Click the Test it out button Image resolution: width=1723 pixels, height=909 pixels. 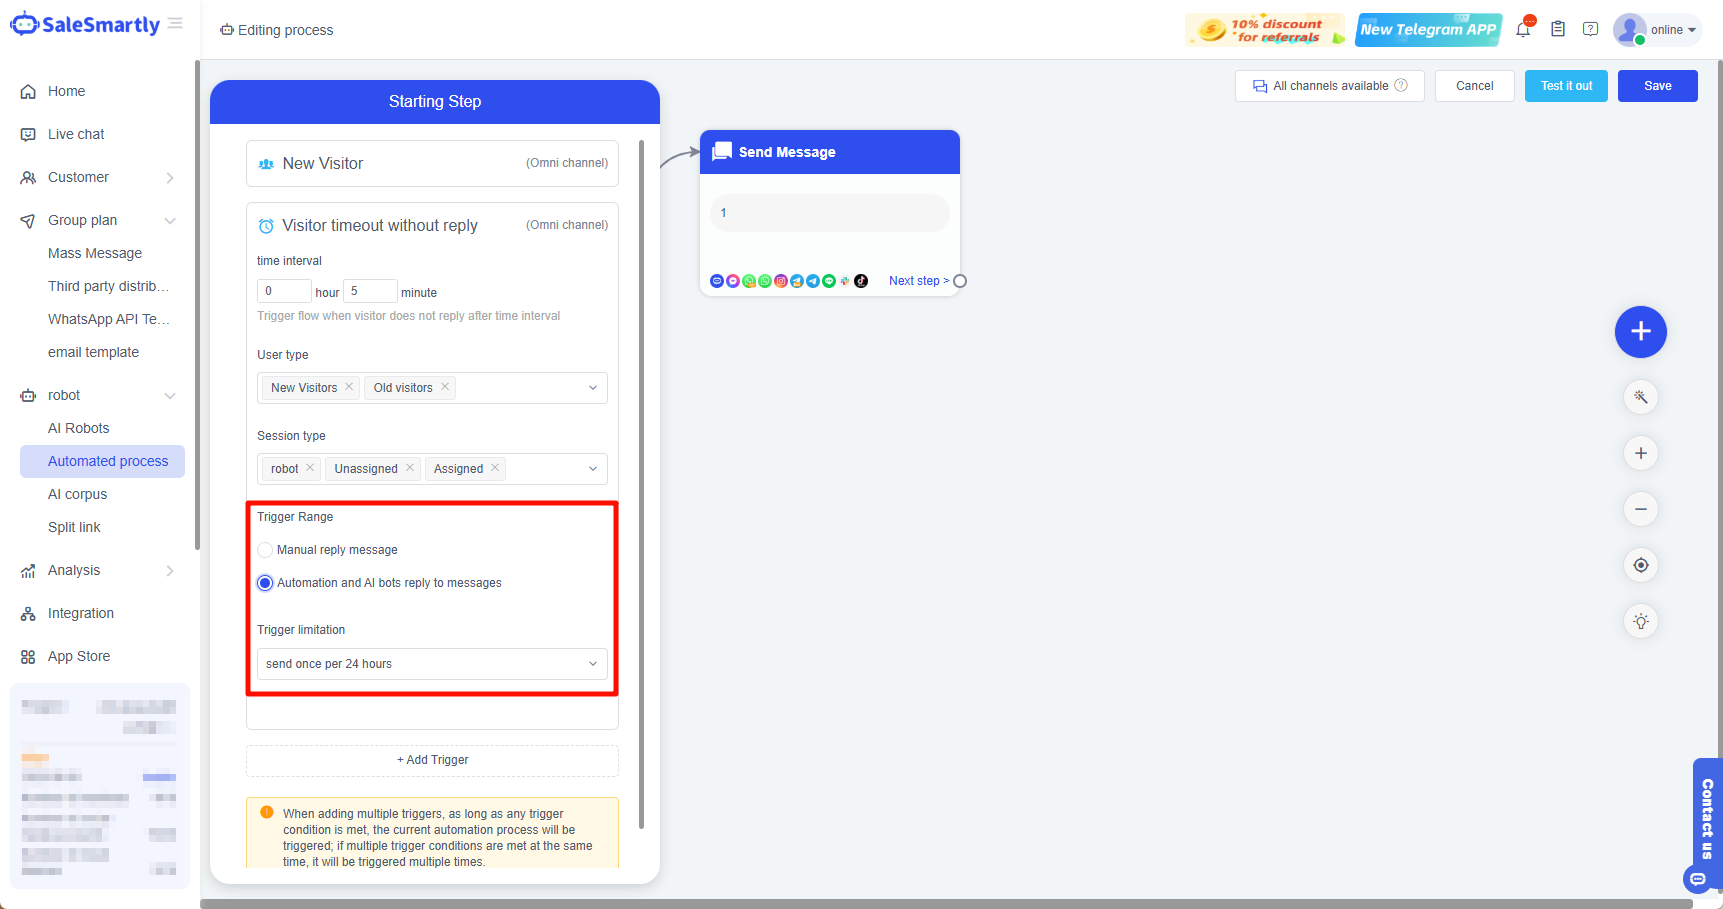[1566, 86]
